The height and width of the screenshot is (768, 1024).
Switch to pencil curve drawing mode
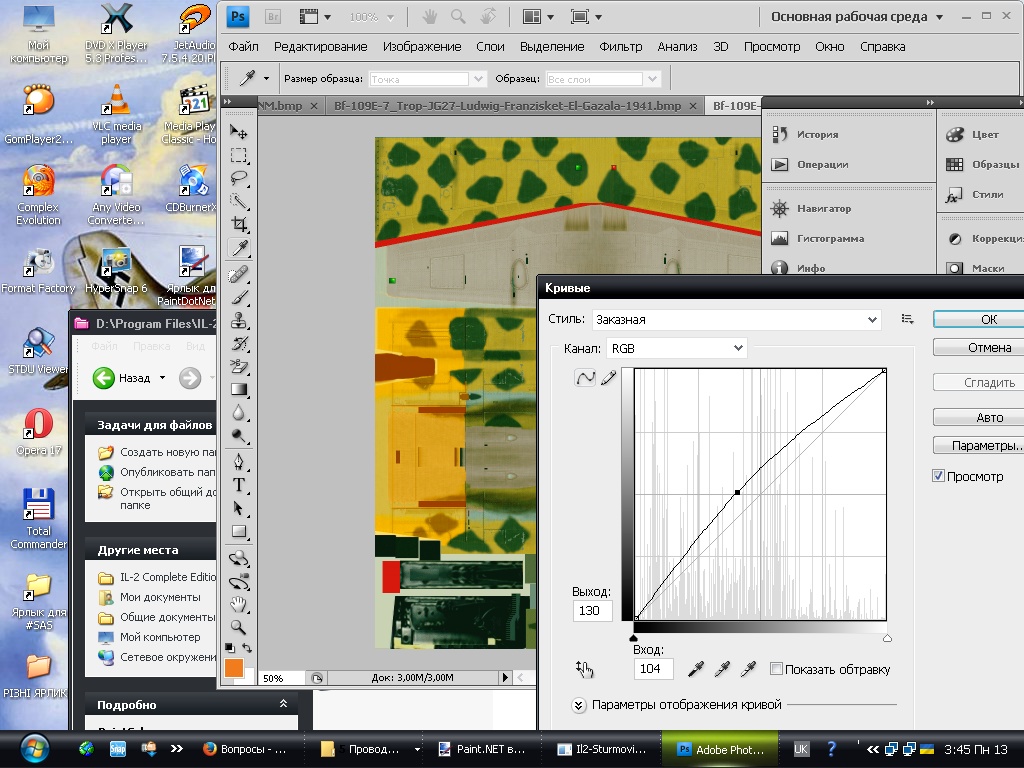point(608,378)
